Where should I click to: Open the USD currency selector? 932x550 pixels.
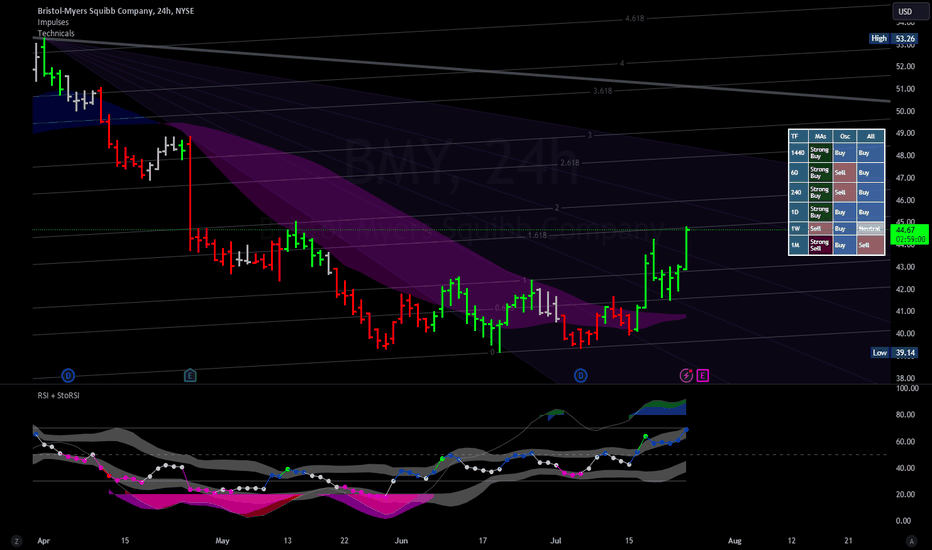[910, 11]
